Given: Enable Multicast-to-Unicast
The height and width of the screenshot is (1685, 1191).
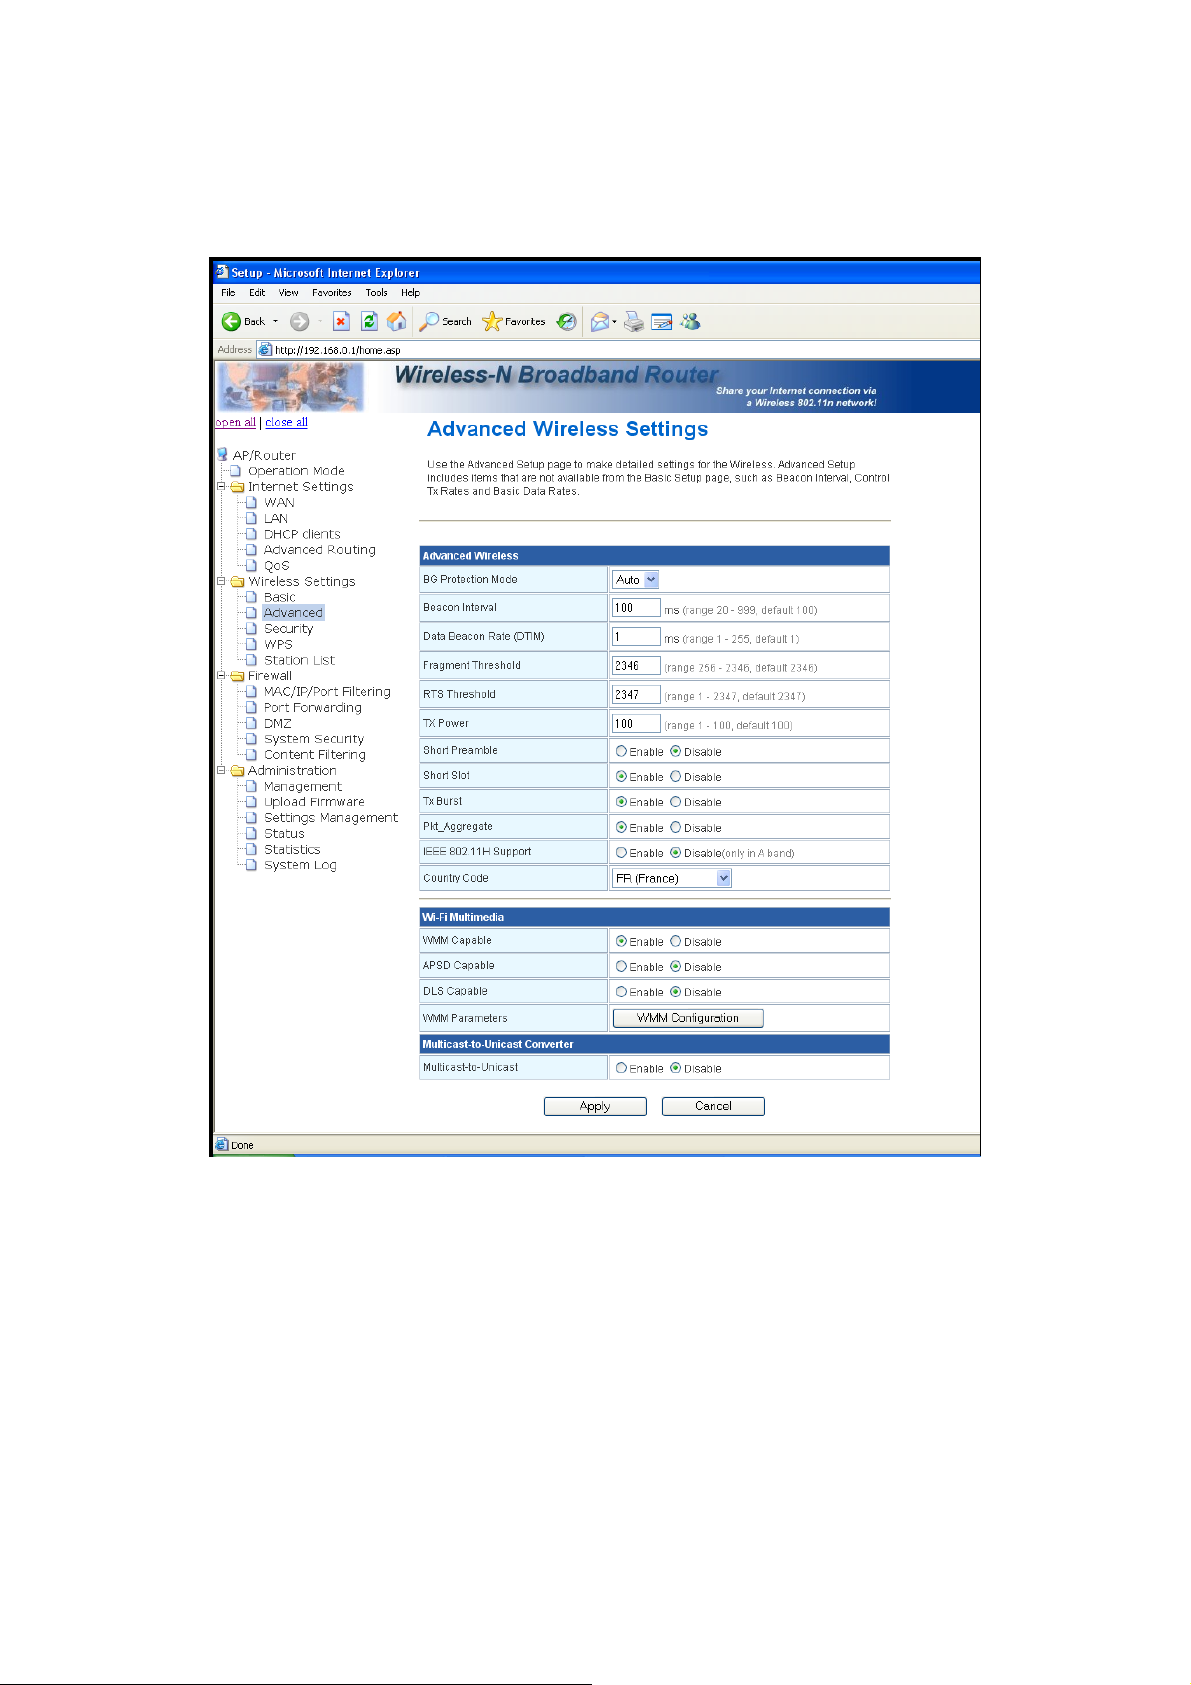Looking at the screenshot, I should (621, 1068).
